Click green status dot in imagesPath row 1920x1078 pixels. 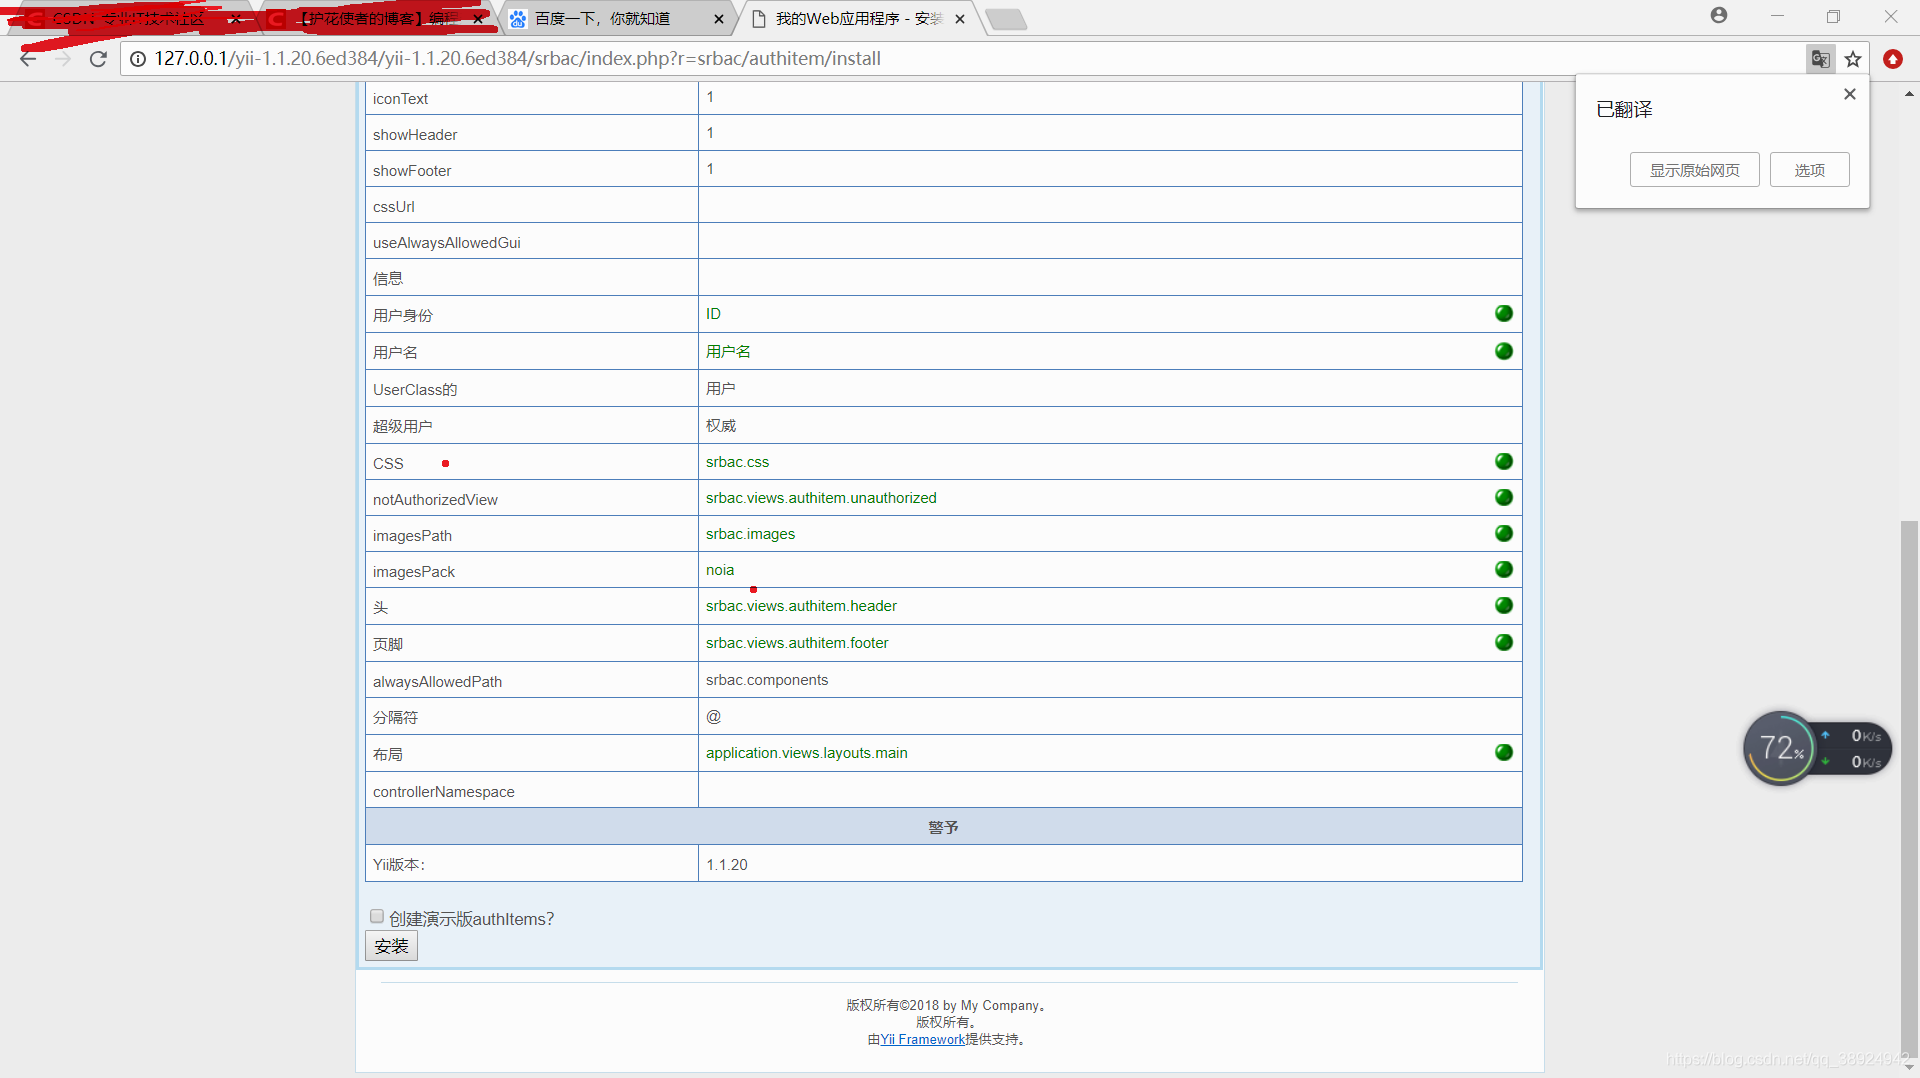click(1504, 533)
